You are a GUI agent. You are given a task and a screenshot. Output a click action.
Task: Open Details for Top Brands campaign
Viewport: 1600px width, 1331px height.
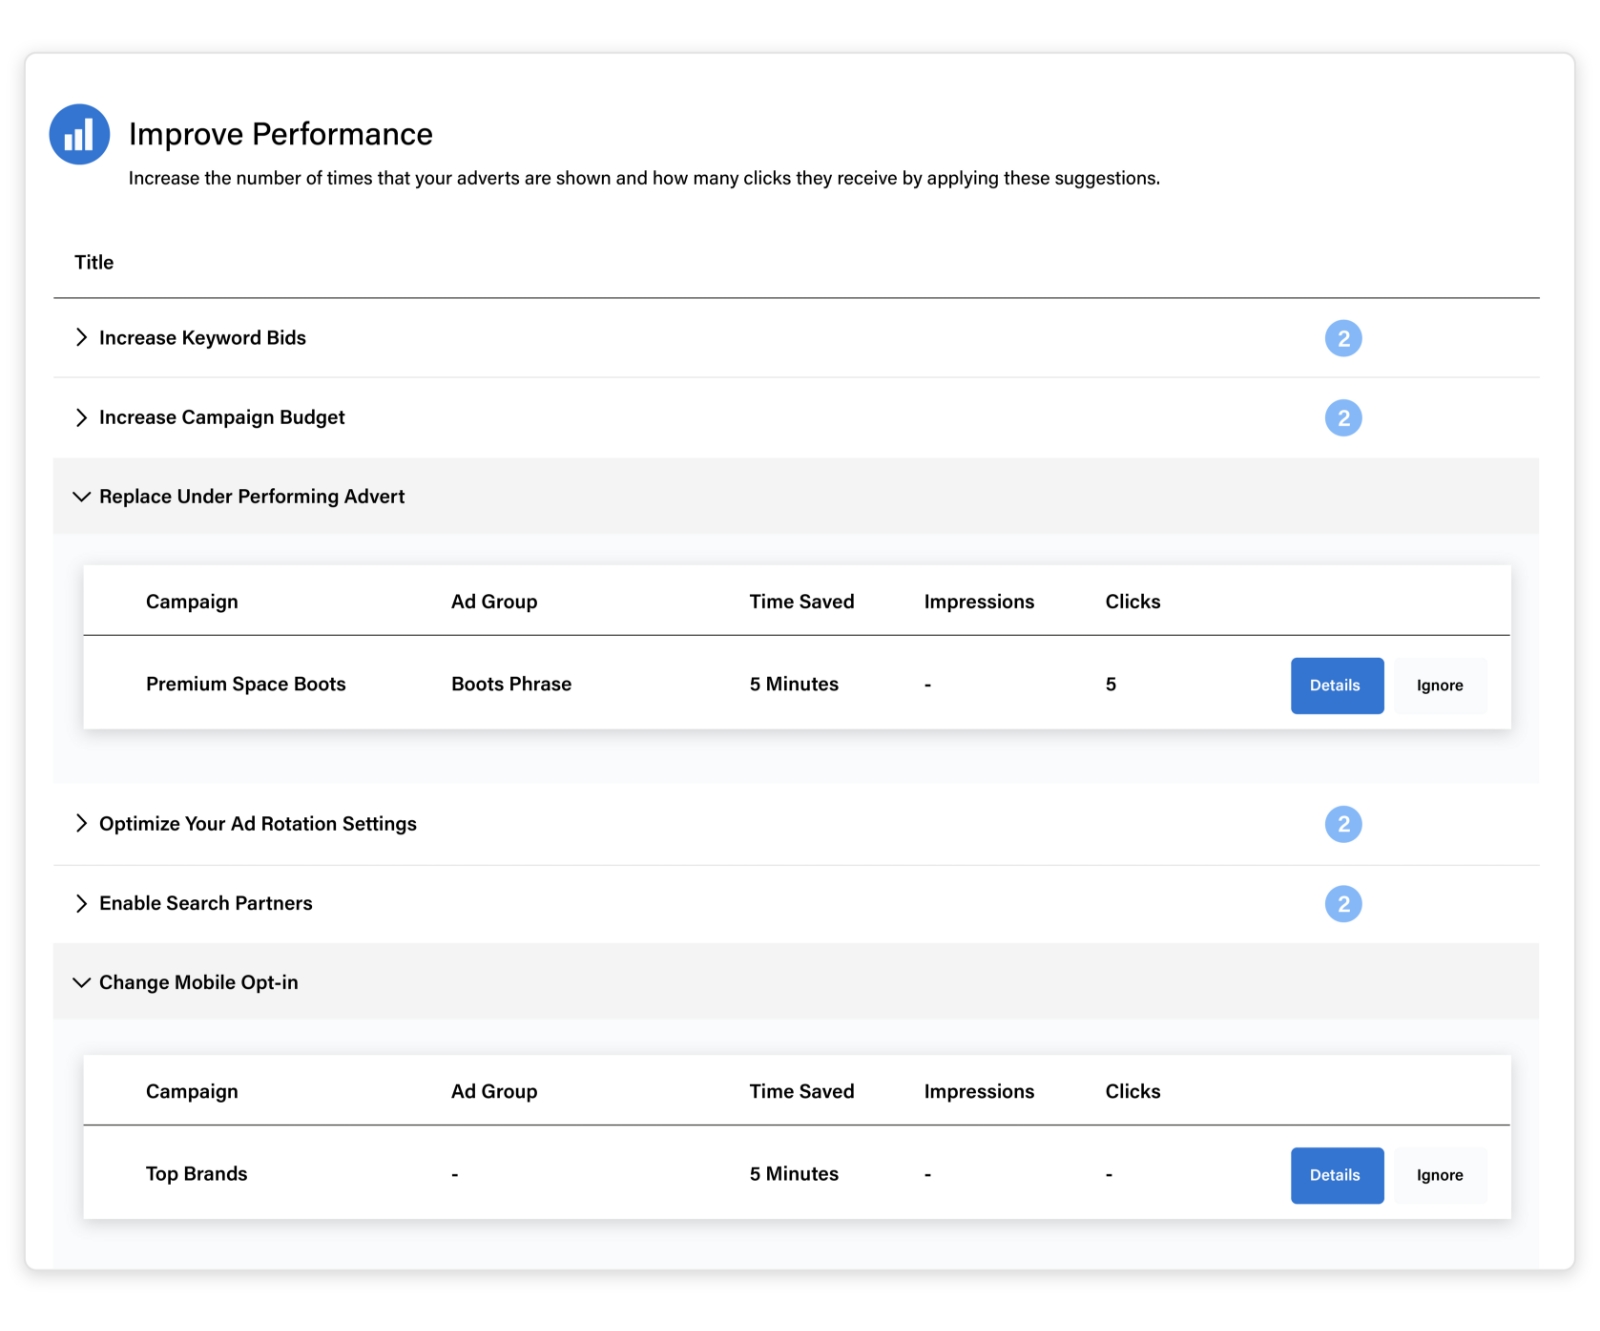(1336, 1175)
